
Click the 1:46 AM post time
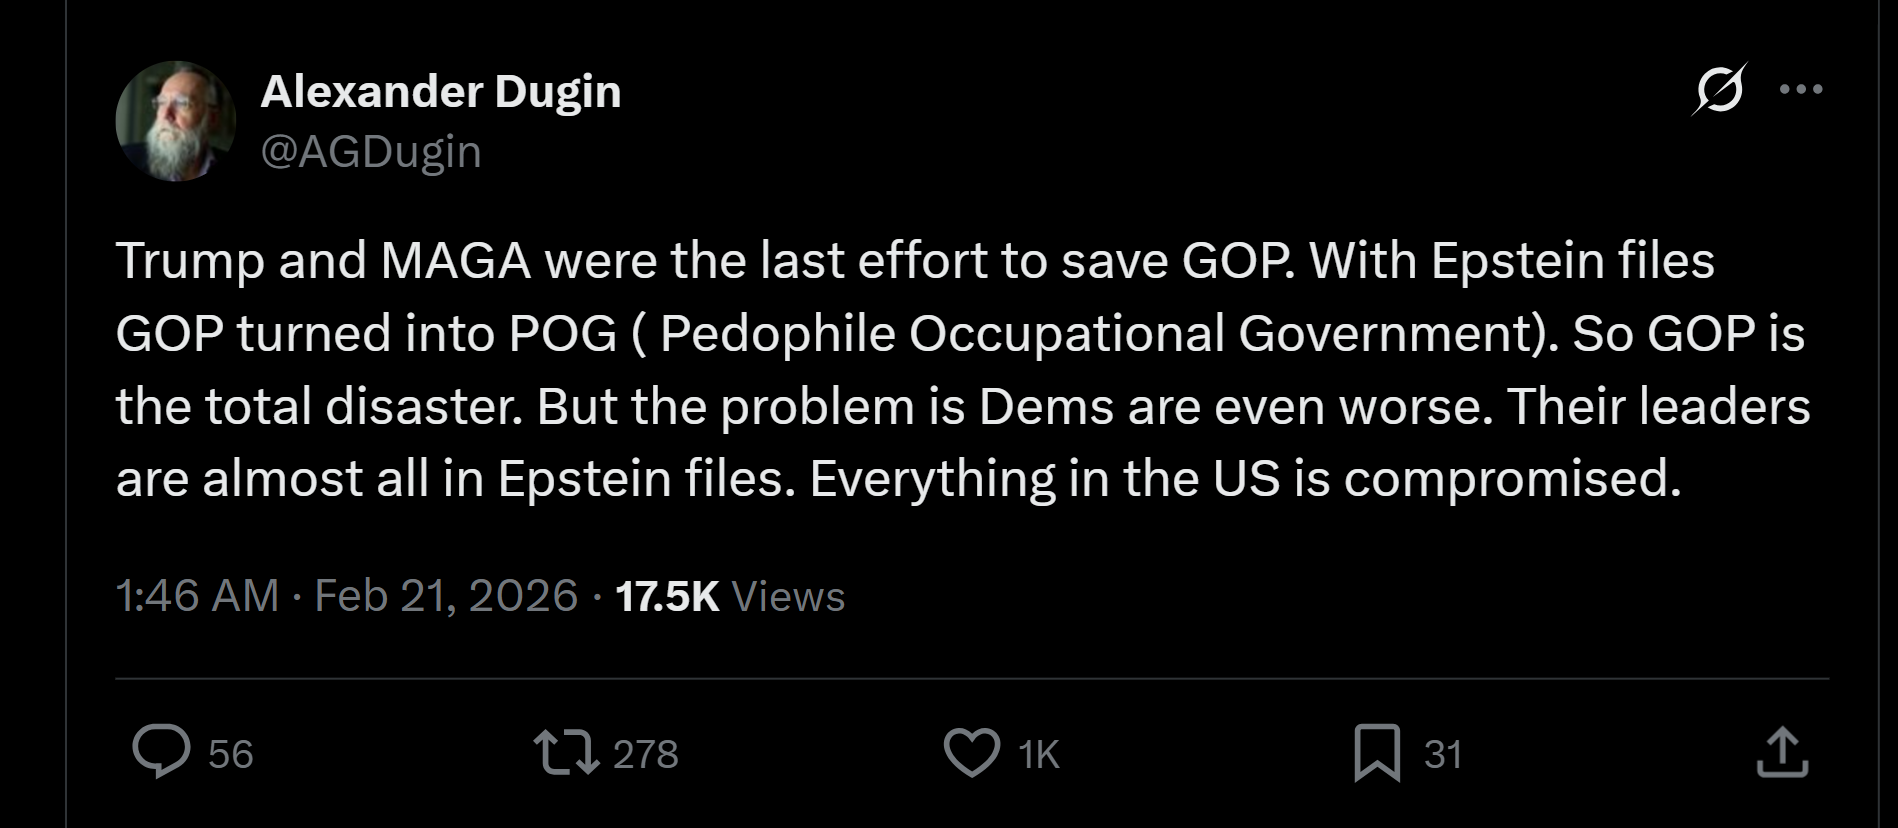click(197, 596)
